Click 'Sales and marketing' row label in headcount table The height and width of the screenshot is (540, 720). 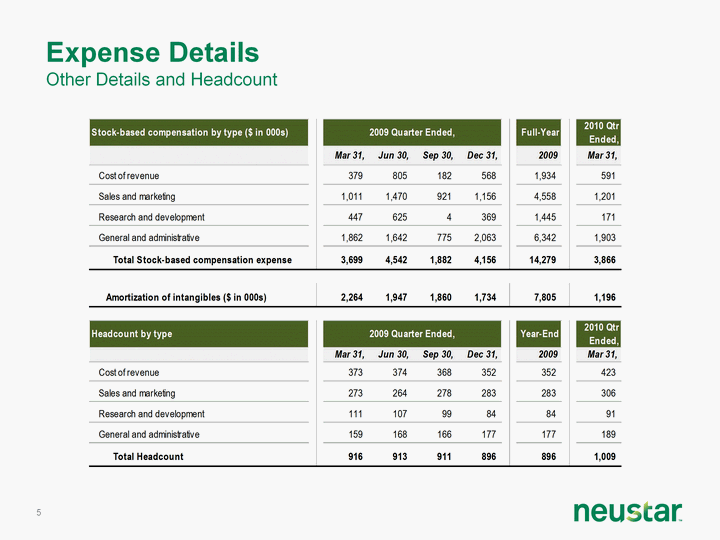[137, 393]
